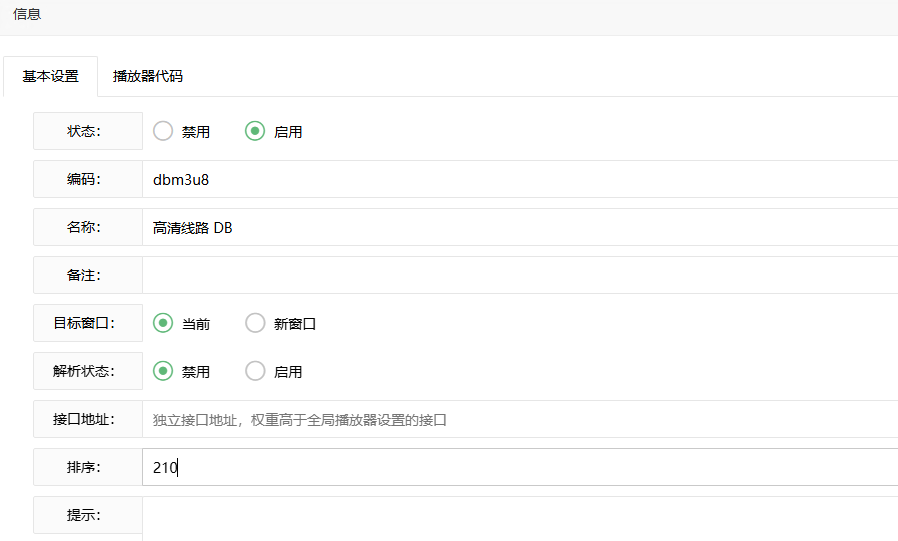Image resolution: width=898 pixels, height=541 pixels.
Task: Click the 信息 panel title
Action: tap(27, 15)
